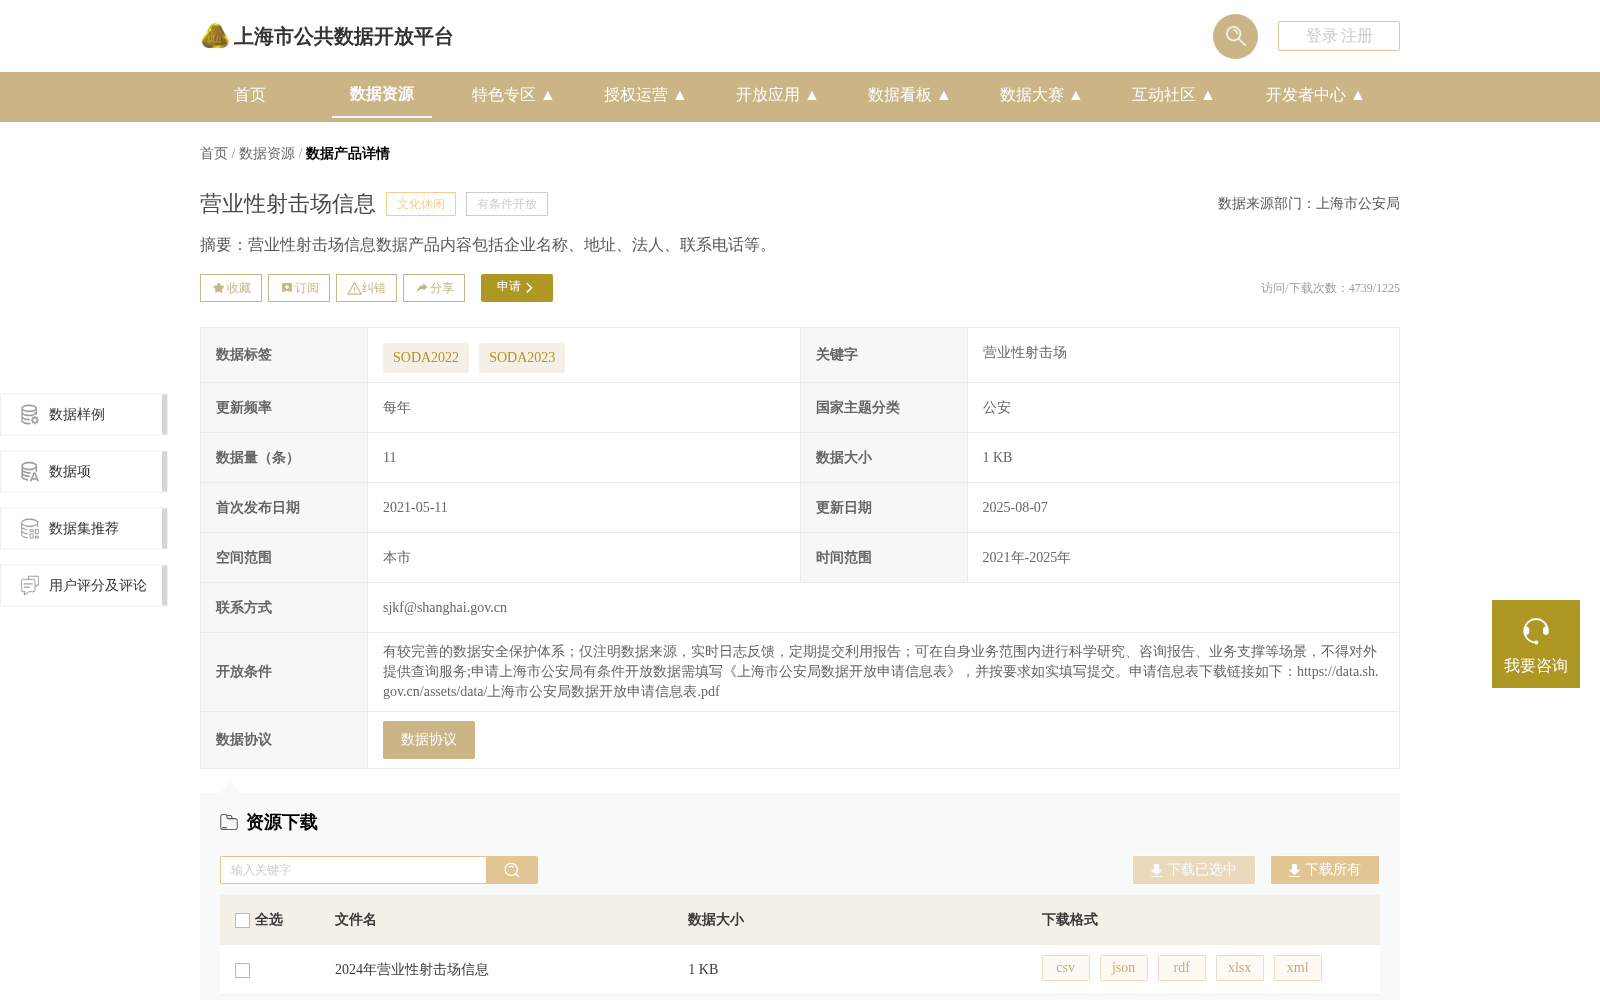Viewport: 1600px width, 1000px height.
Task: Expand the 数据大赛 menu
Action: click(x=1041, y=95)
